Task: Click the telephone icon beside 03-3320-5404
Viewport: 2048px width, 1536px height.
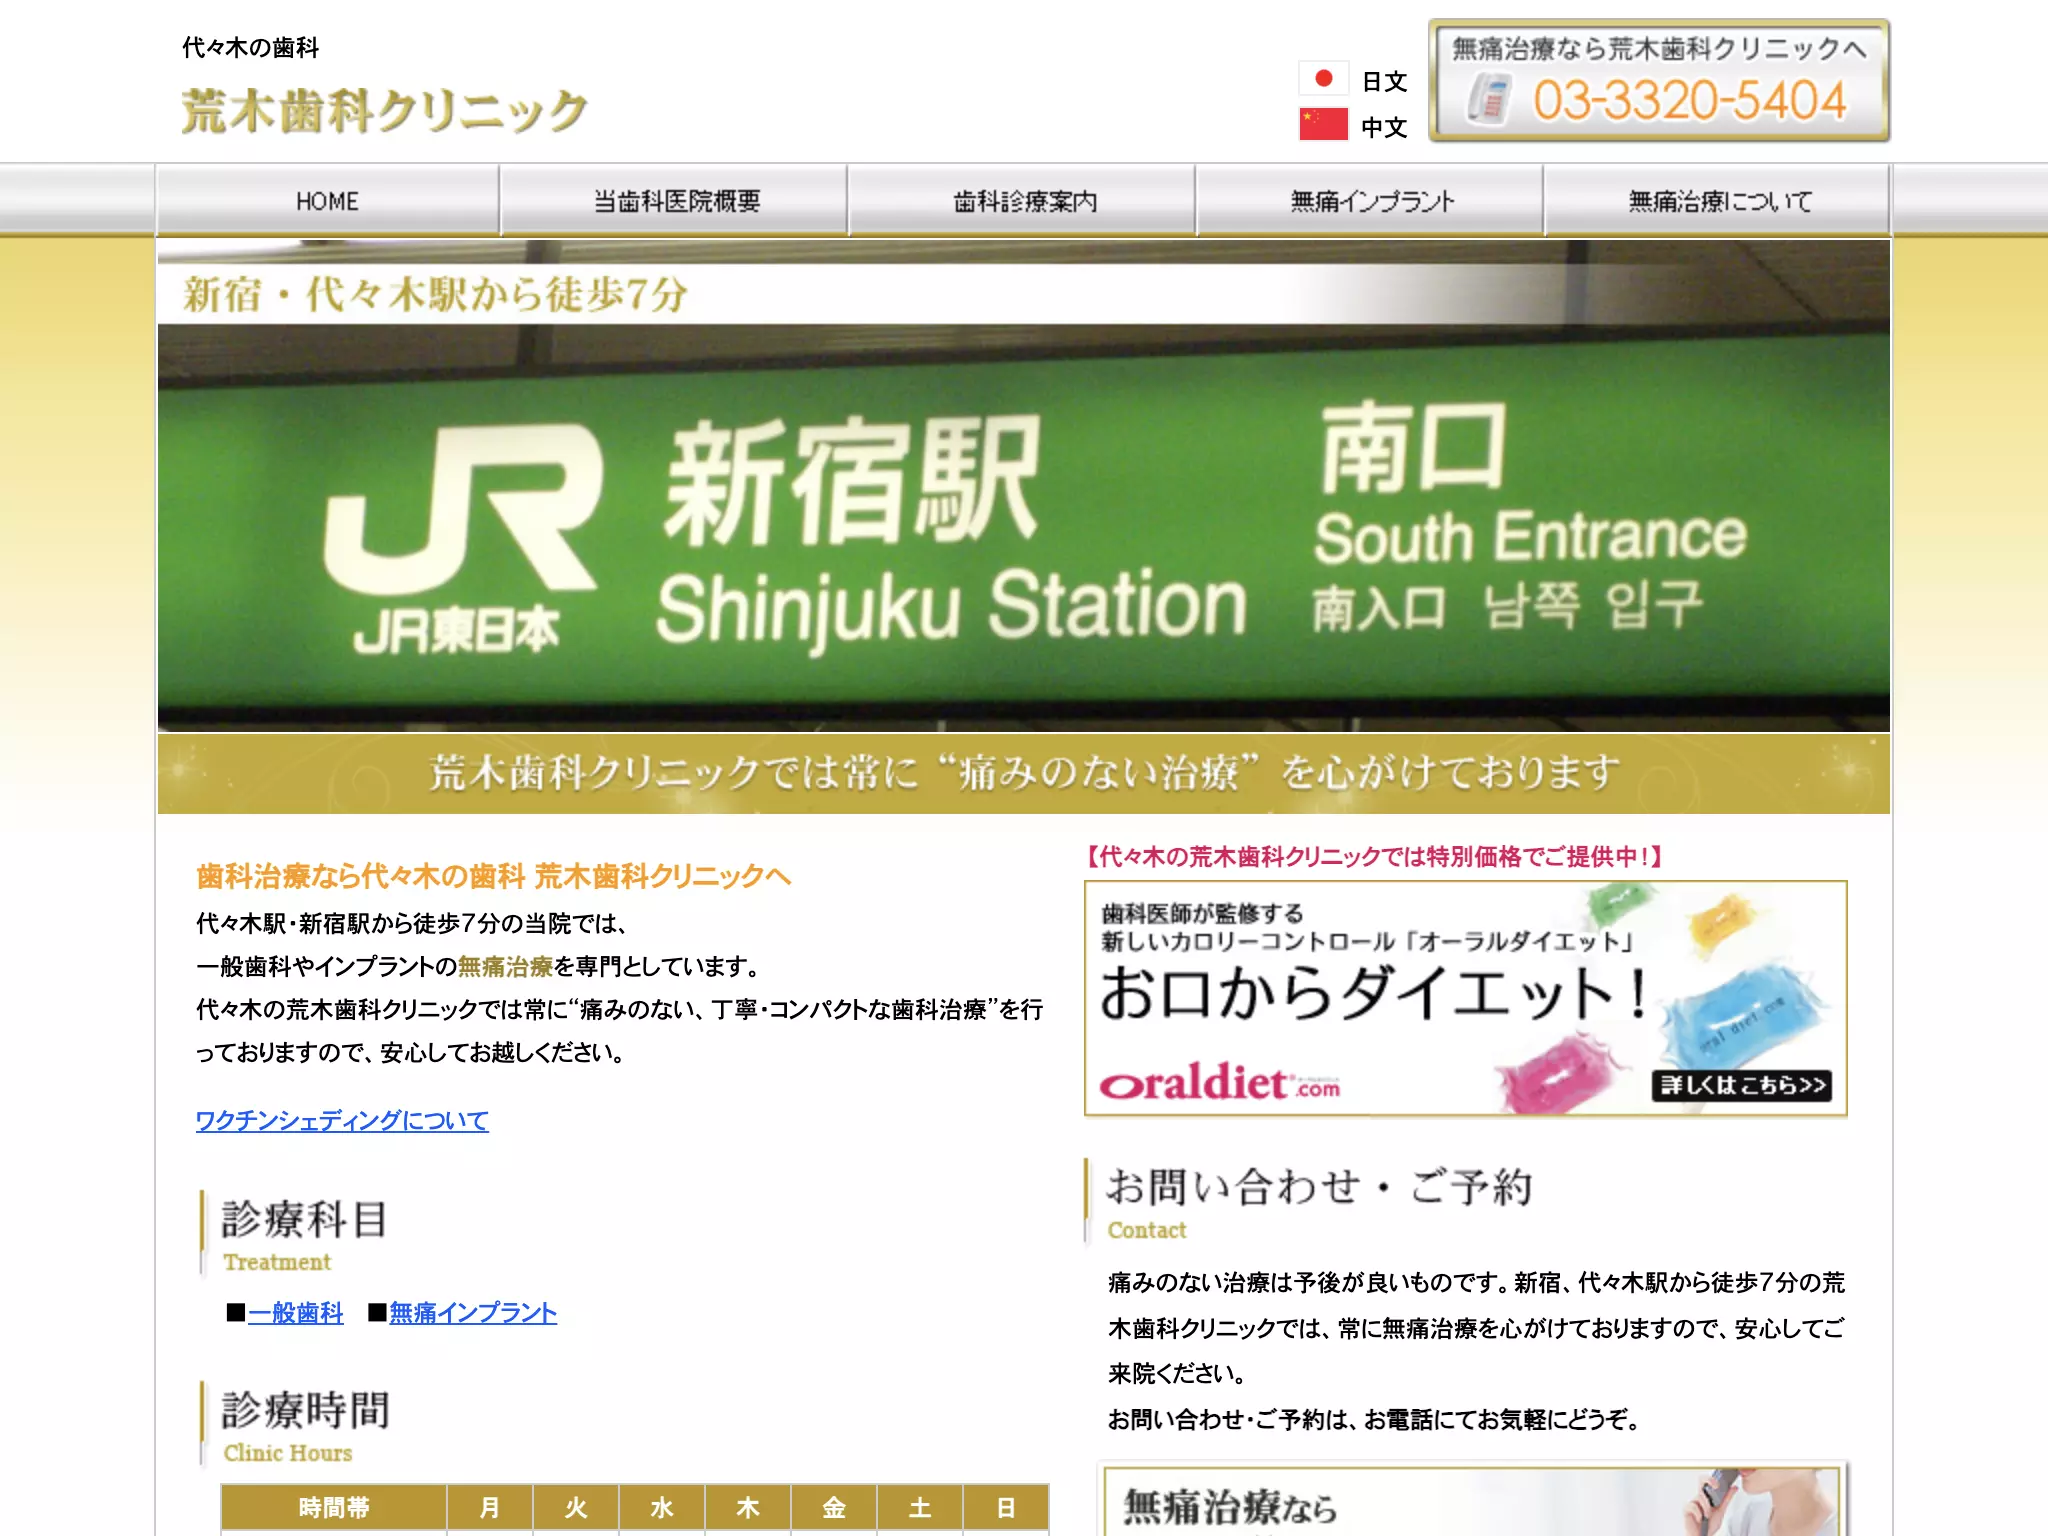Action: (x=1489, y=101)
